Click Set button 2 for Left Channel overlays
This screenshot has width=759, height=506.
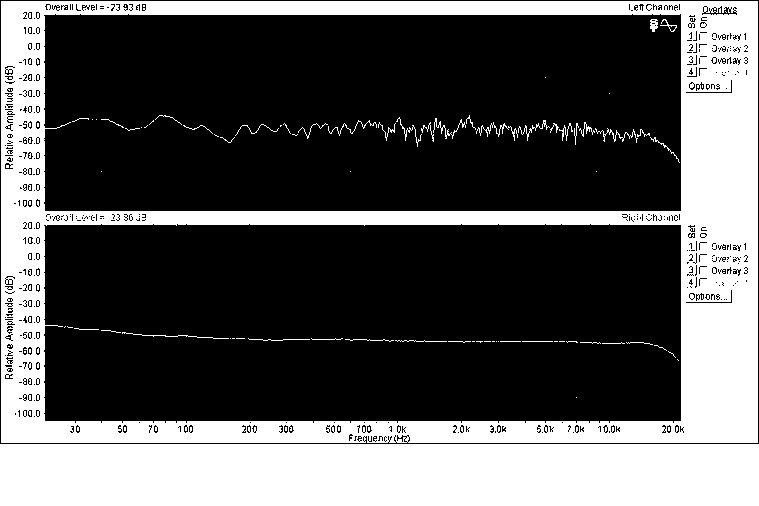(692, 48)
